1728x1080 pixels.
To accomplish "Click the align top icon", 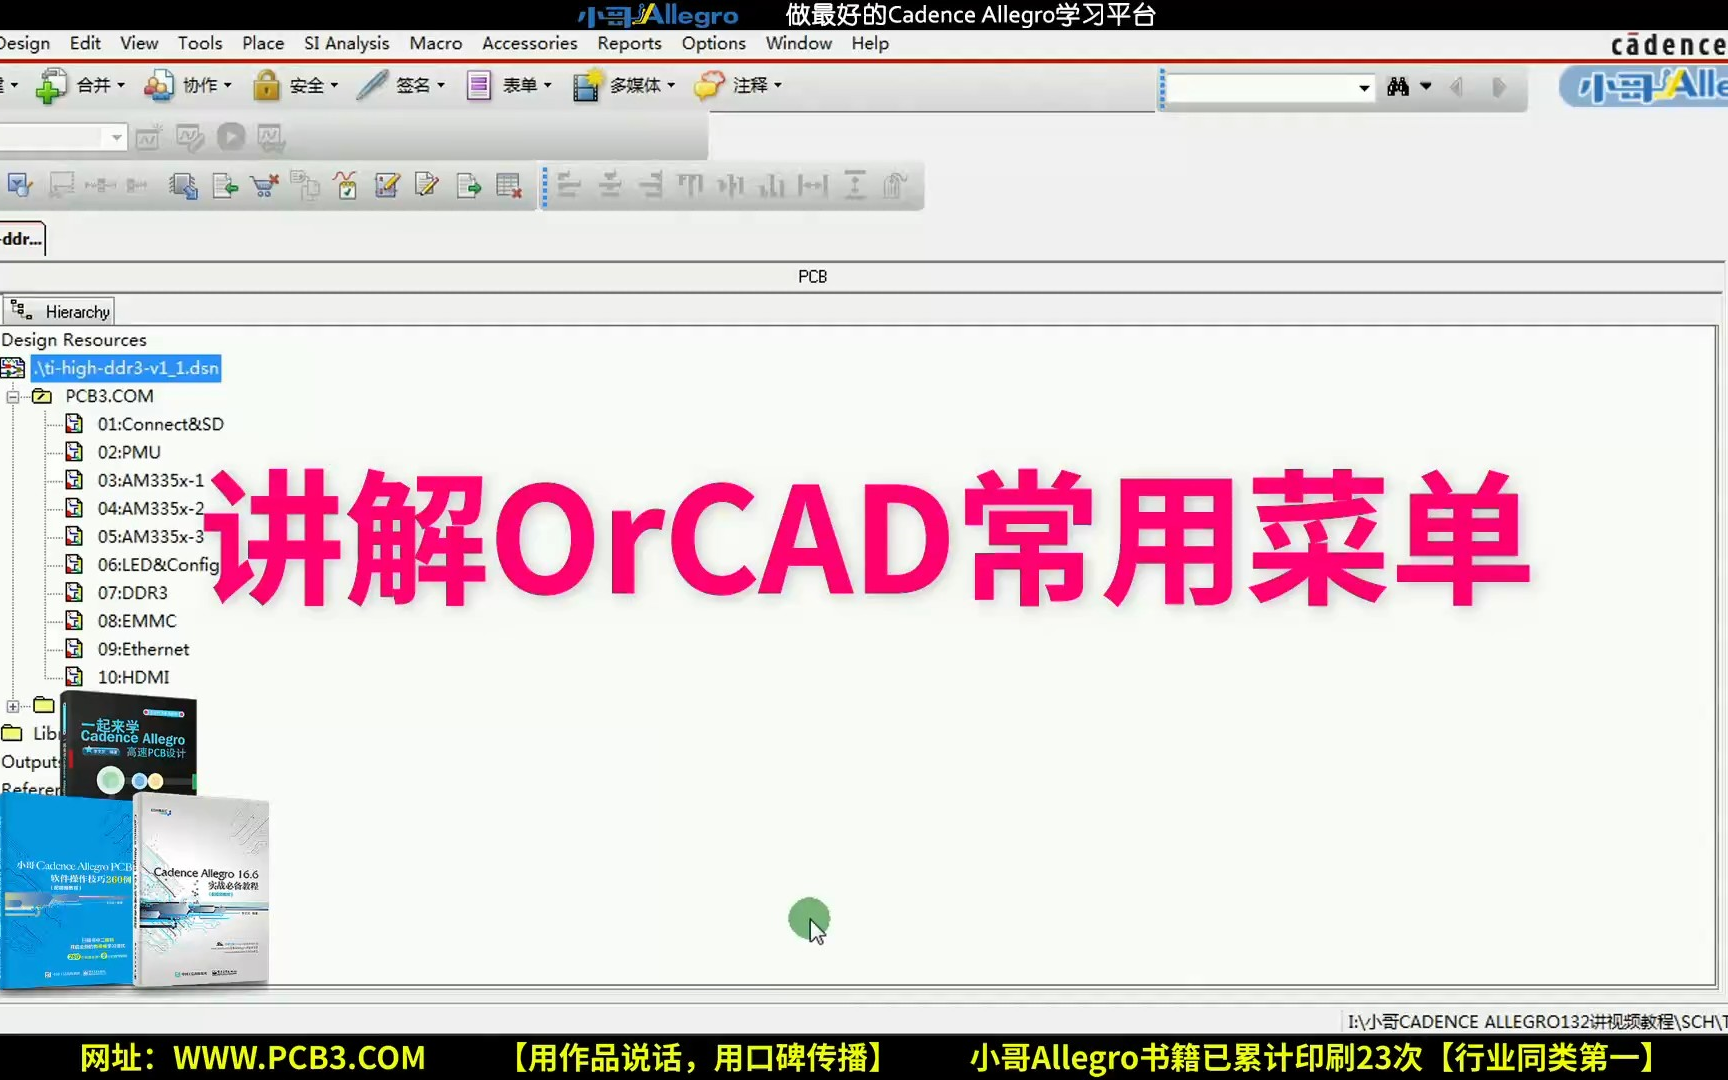I will (x=691, y=185).
